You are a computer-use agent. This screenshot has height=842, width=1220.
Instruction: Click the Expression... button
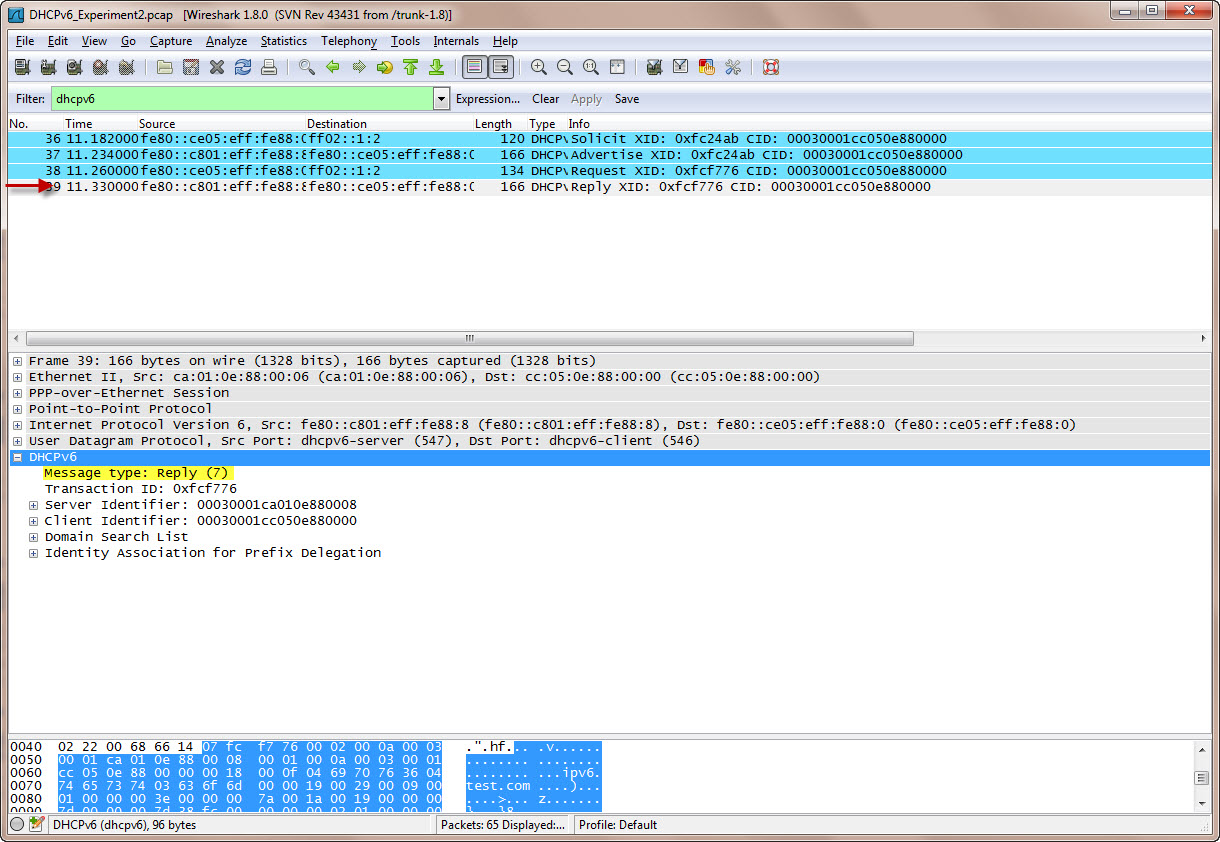(487, 99)
